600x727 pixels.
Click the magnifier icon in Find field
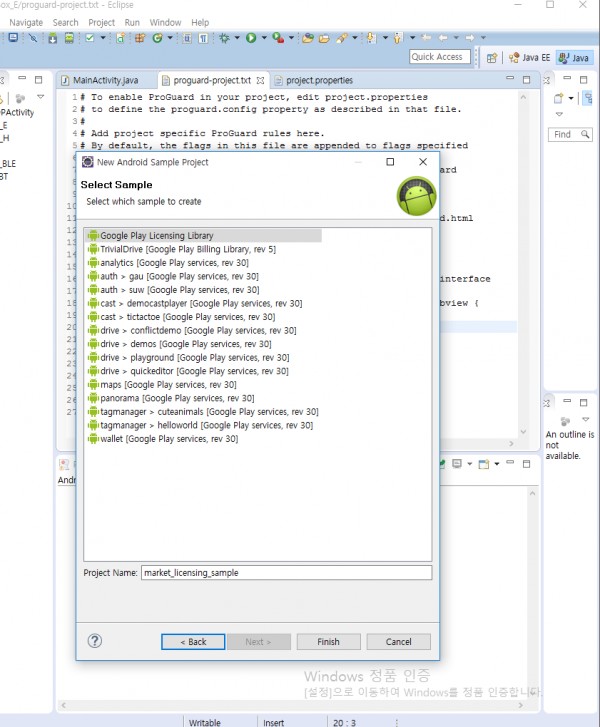(585, 134)
